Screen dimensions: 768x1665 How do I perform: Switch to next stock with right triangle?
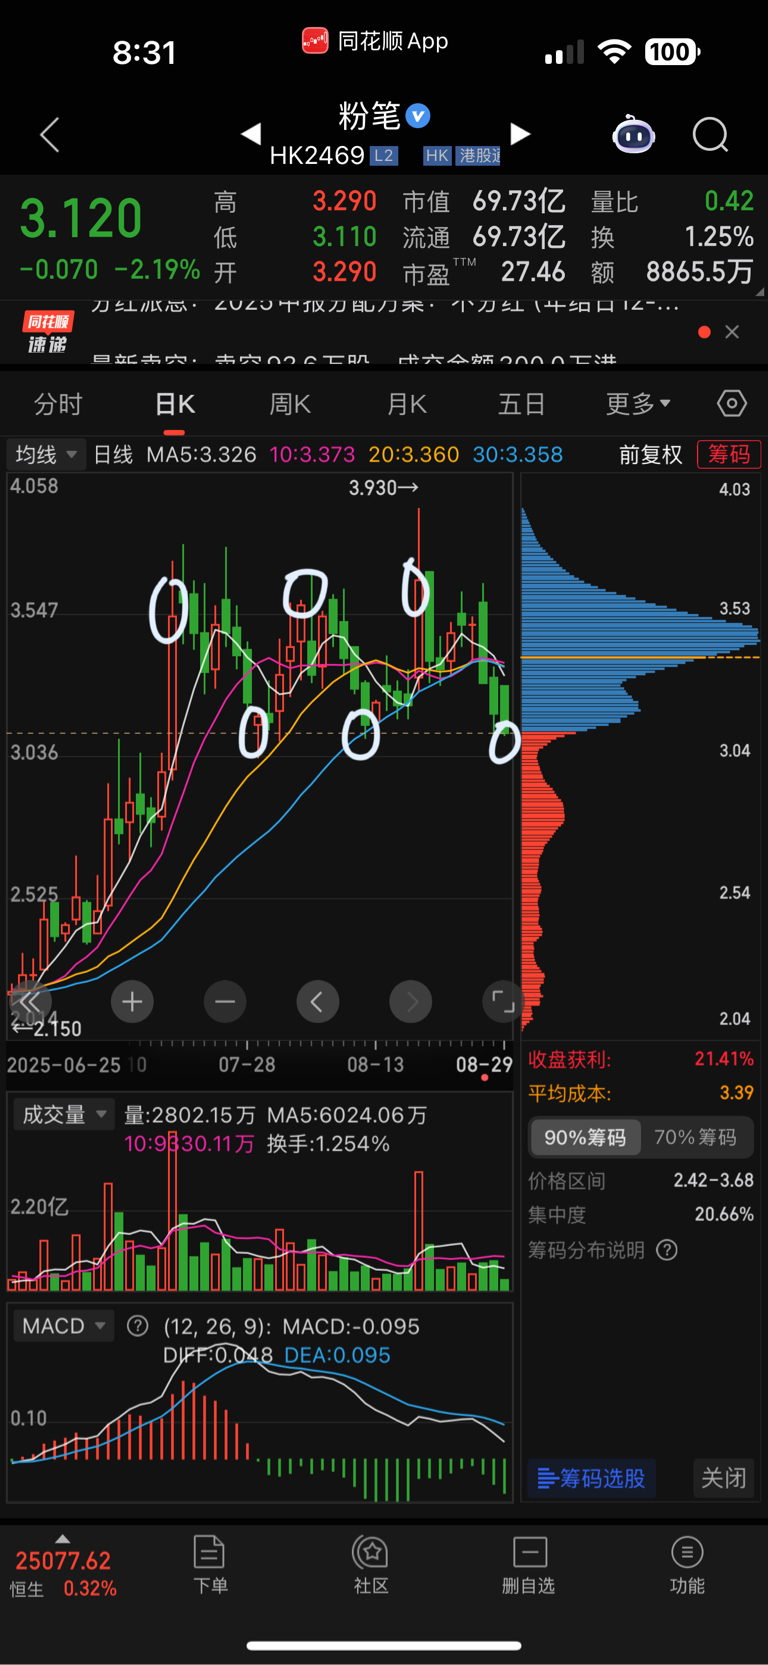[520, 134]
